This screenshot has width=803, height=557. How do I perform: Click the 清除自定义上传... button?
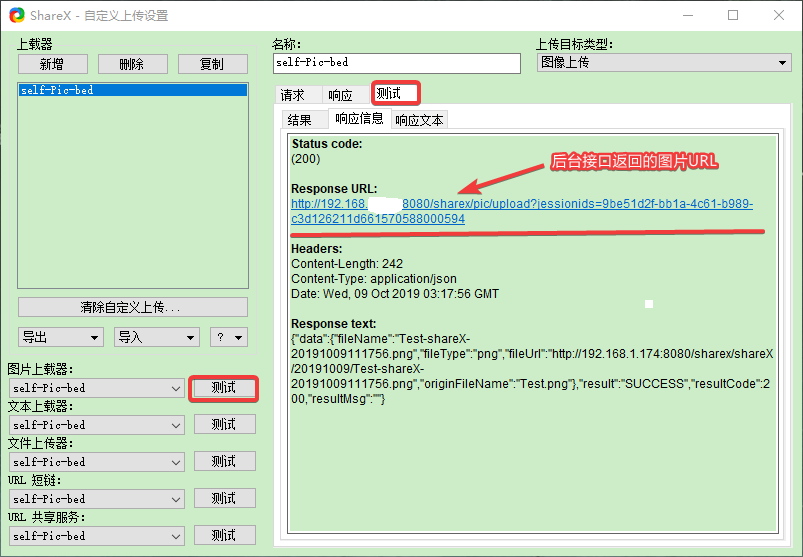[133, 307]
